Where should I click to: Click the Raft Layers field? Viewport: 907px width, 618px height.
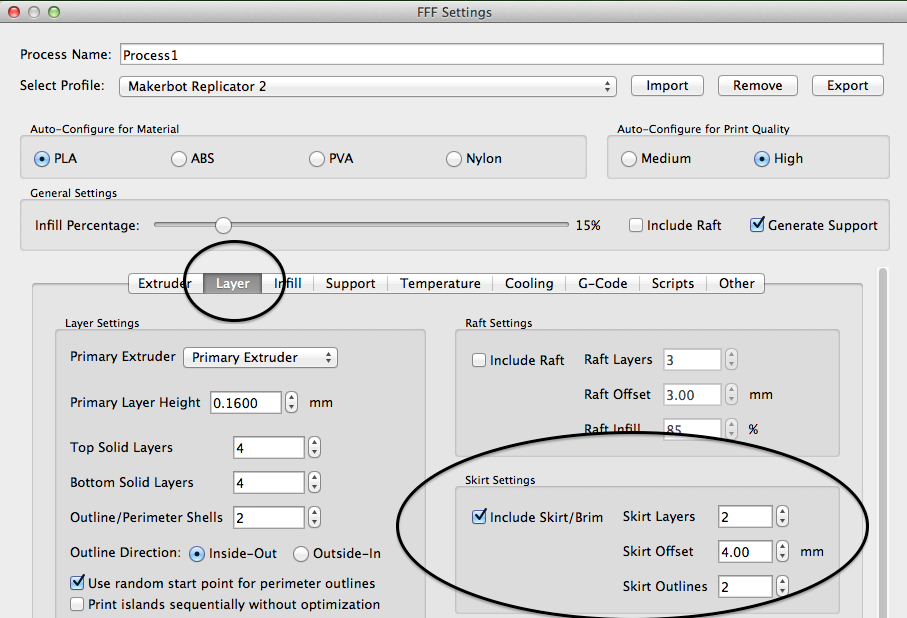pyautogui.click(x=692, y=360)
